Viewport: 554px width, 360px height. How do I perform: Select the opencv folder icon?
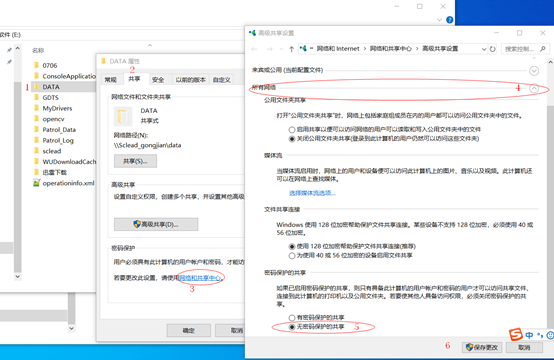pos(36,119)
